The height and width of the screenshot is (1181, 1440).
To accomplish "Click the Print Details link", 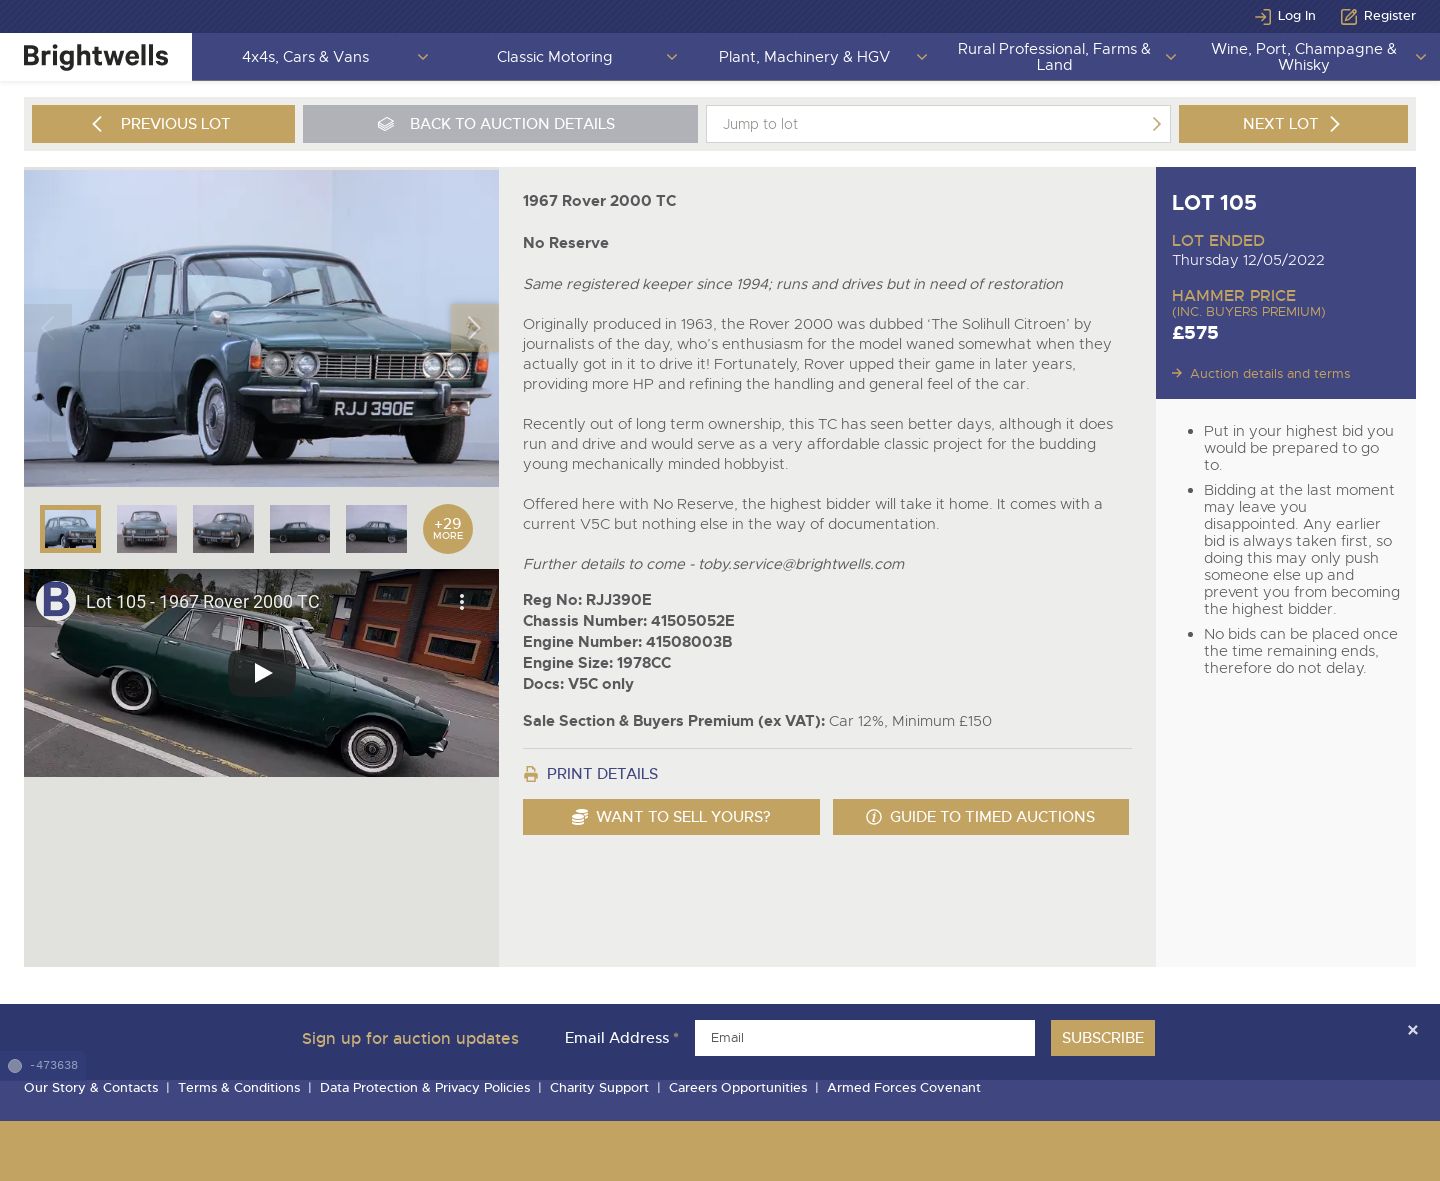I will (x=602, y=774).
